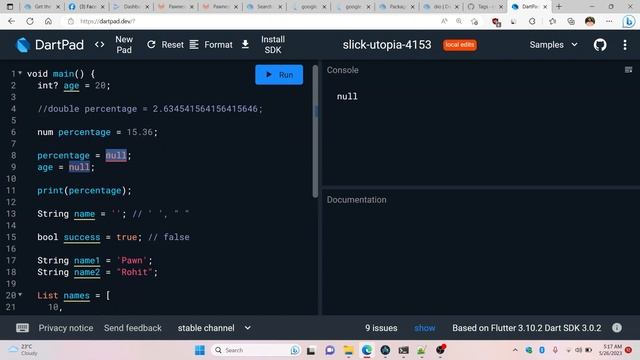
Task: Close the DartPad browser tab
Action: point(545,7)
